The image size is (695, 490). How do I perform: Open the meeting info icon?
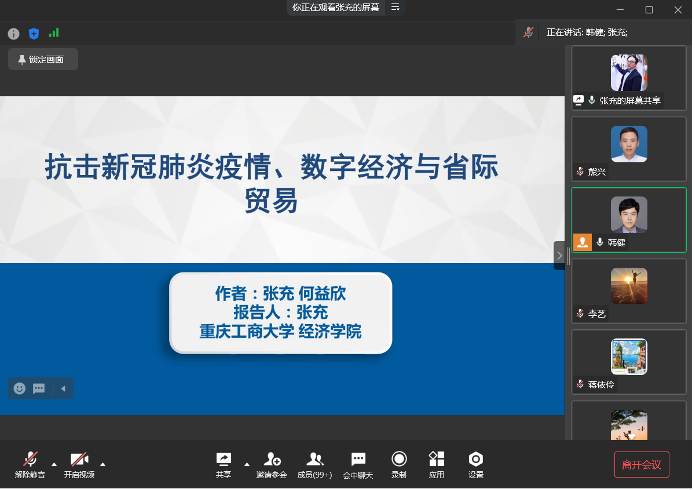point(14,33)
